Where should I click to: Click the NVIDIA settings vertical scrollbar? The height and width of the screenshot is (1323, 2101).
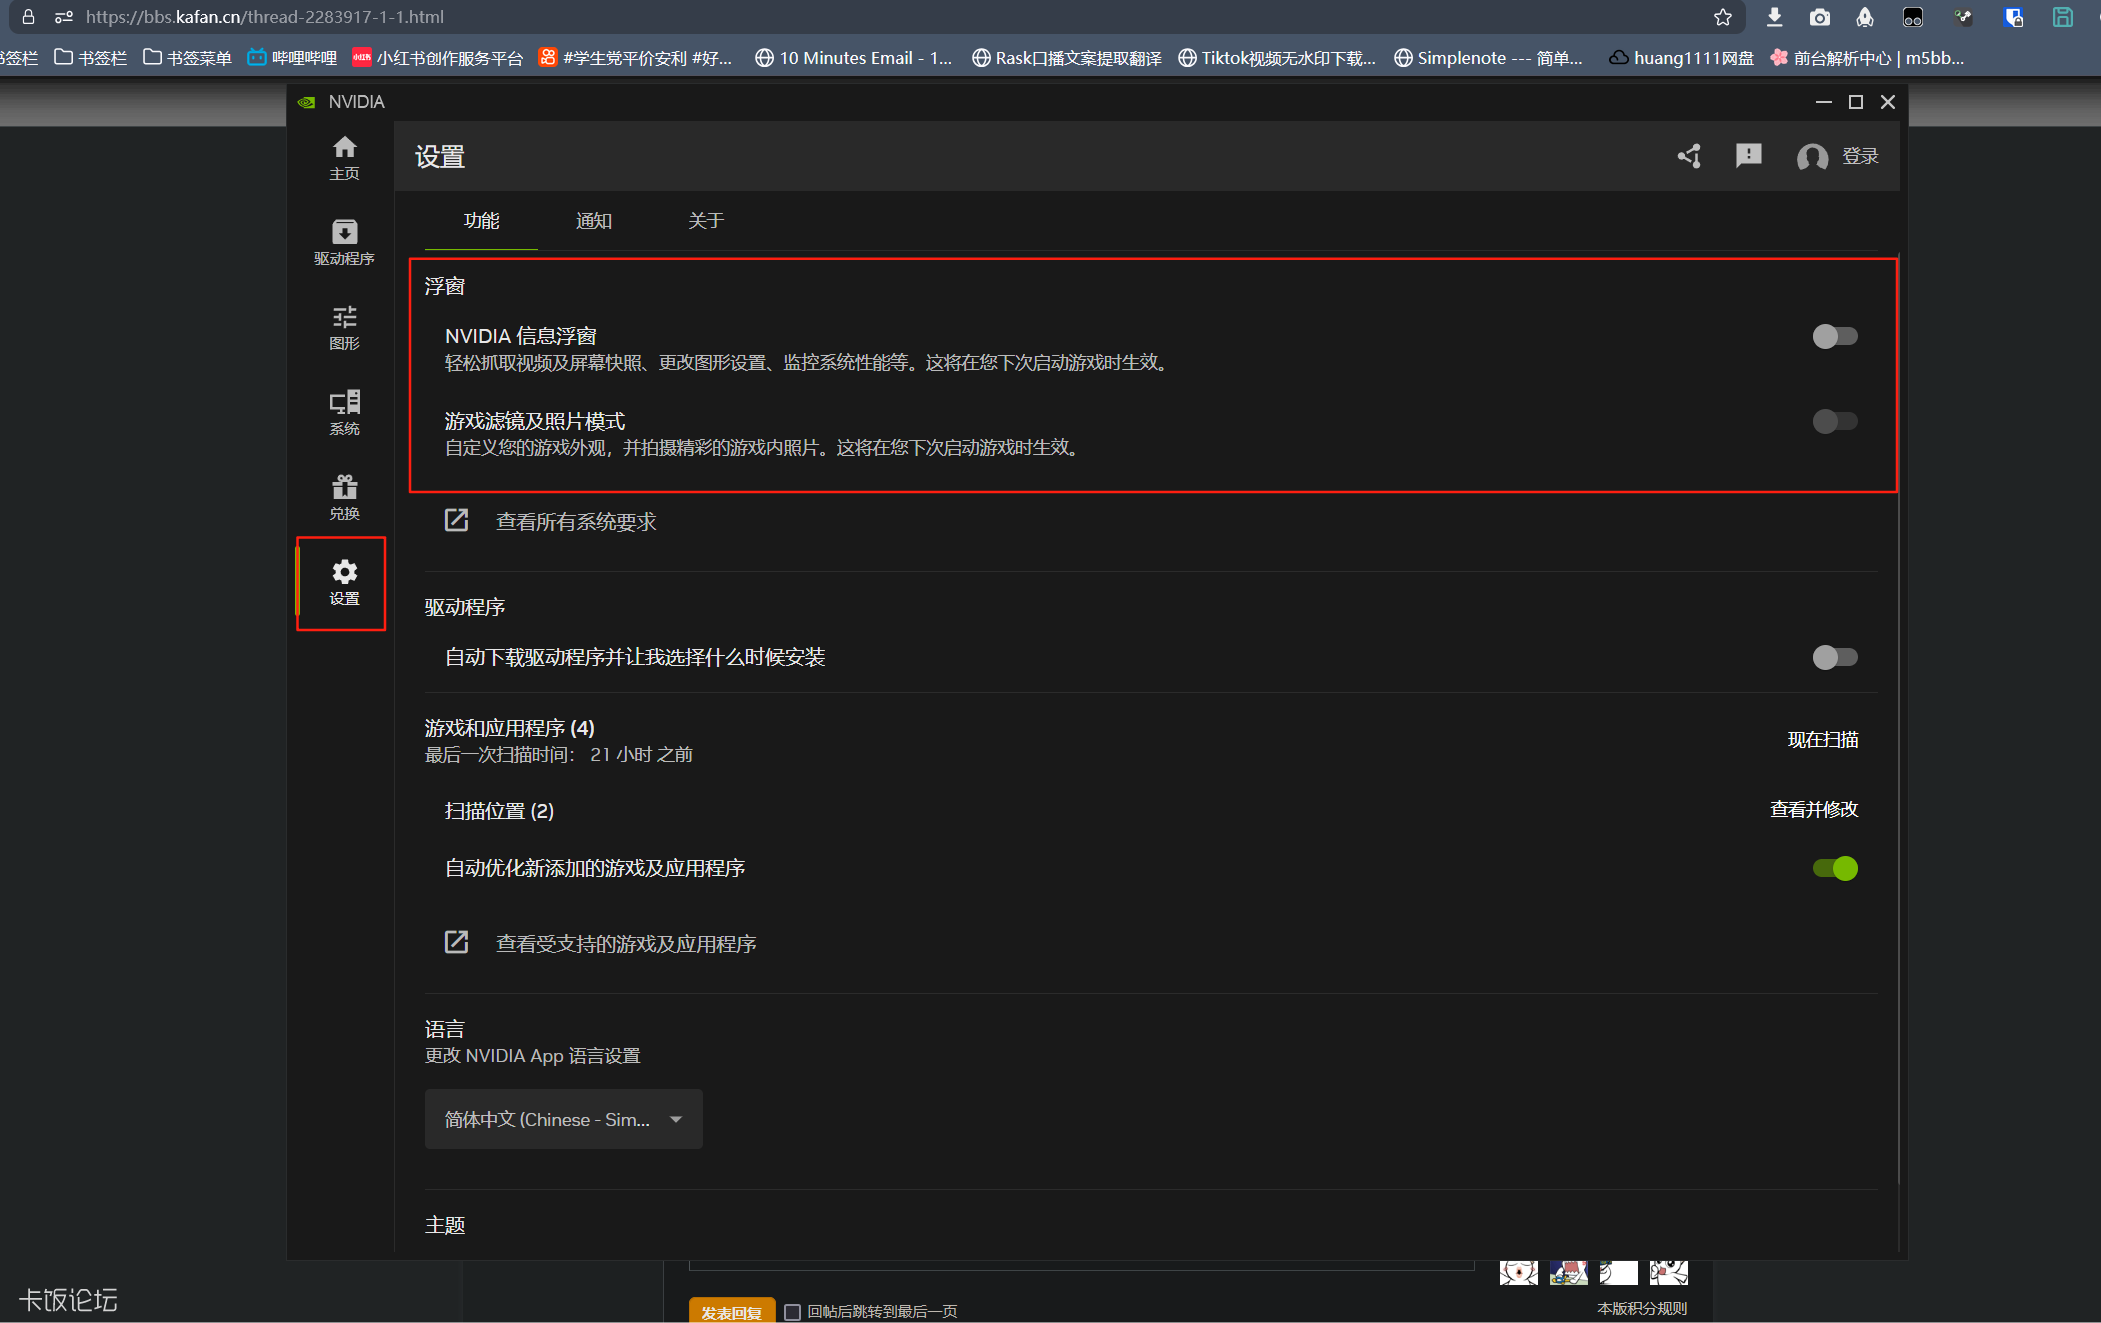click(x=1897, y=718)
